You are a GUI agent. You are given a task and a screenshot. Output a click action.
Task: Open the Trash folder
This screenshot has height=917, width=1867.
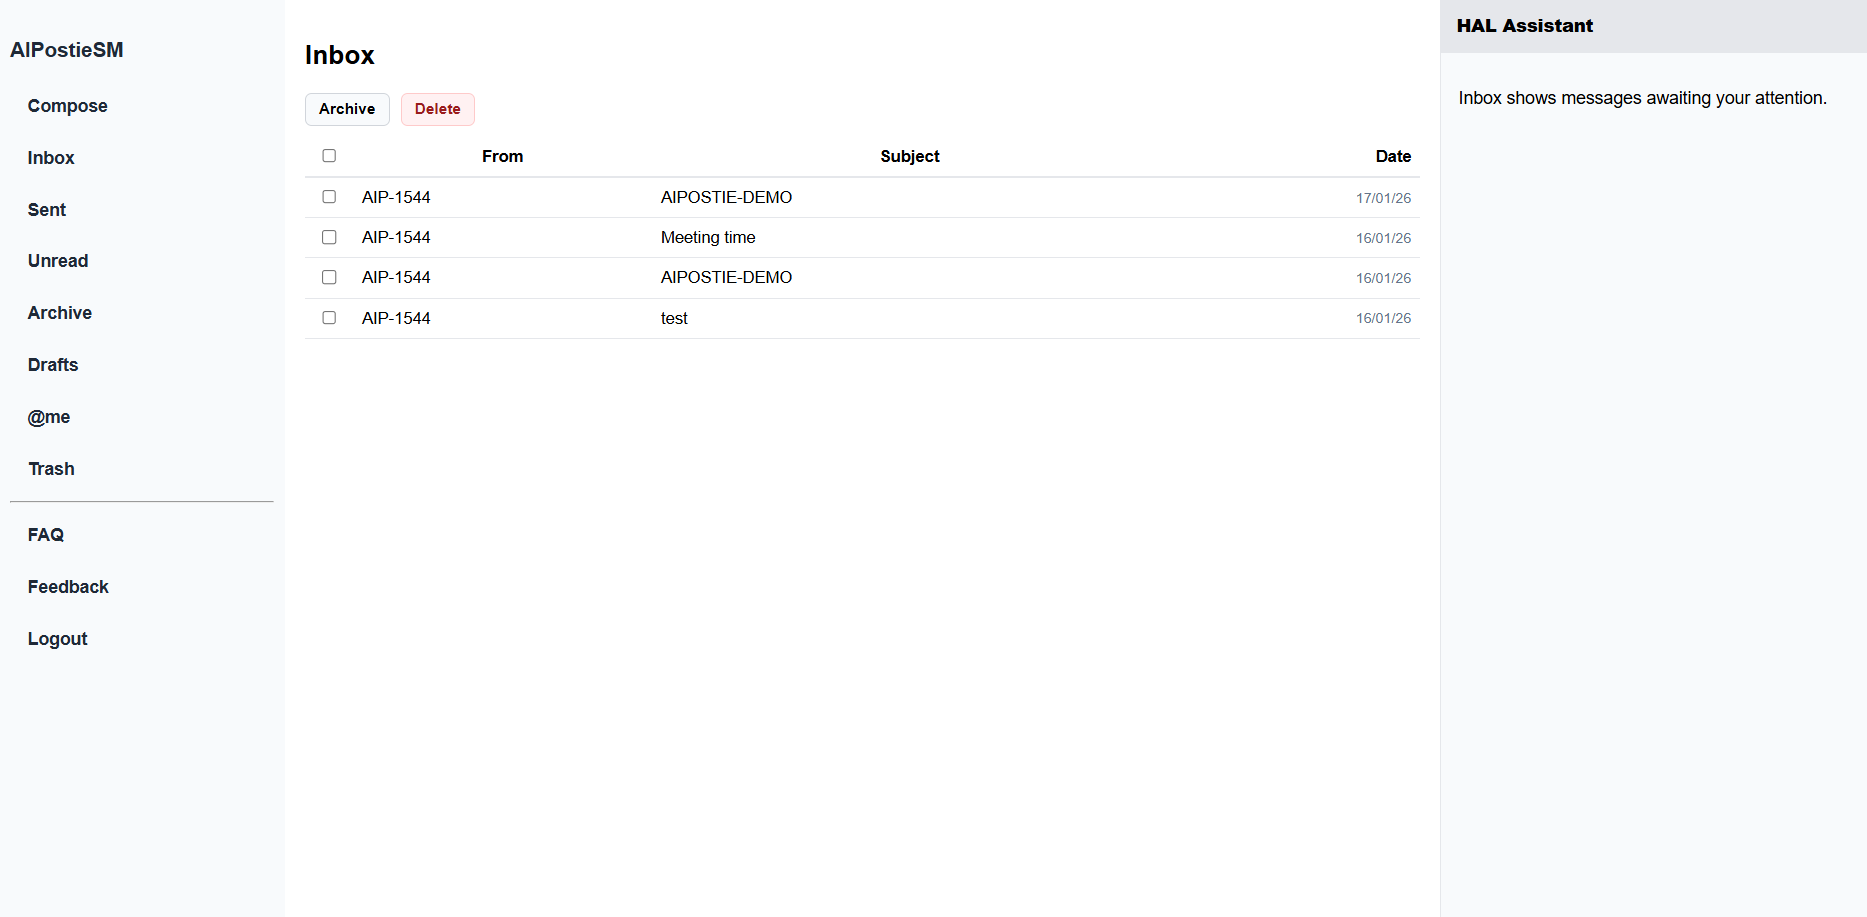tap(51, 469)
